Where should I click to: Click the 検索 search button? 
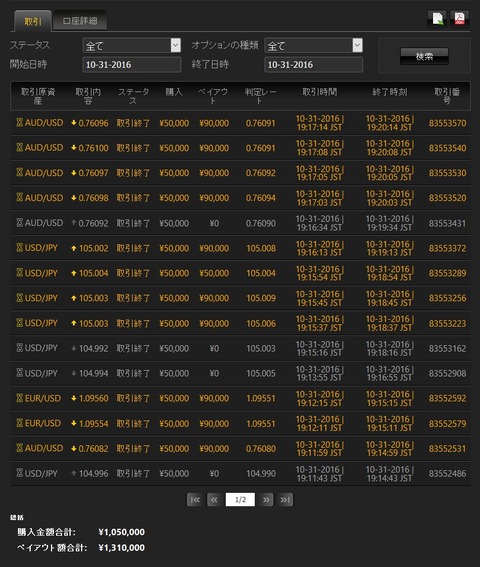click(424, 56)
